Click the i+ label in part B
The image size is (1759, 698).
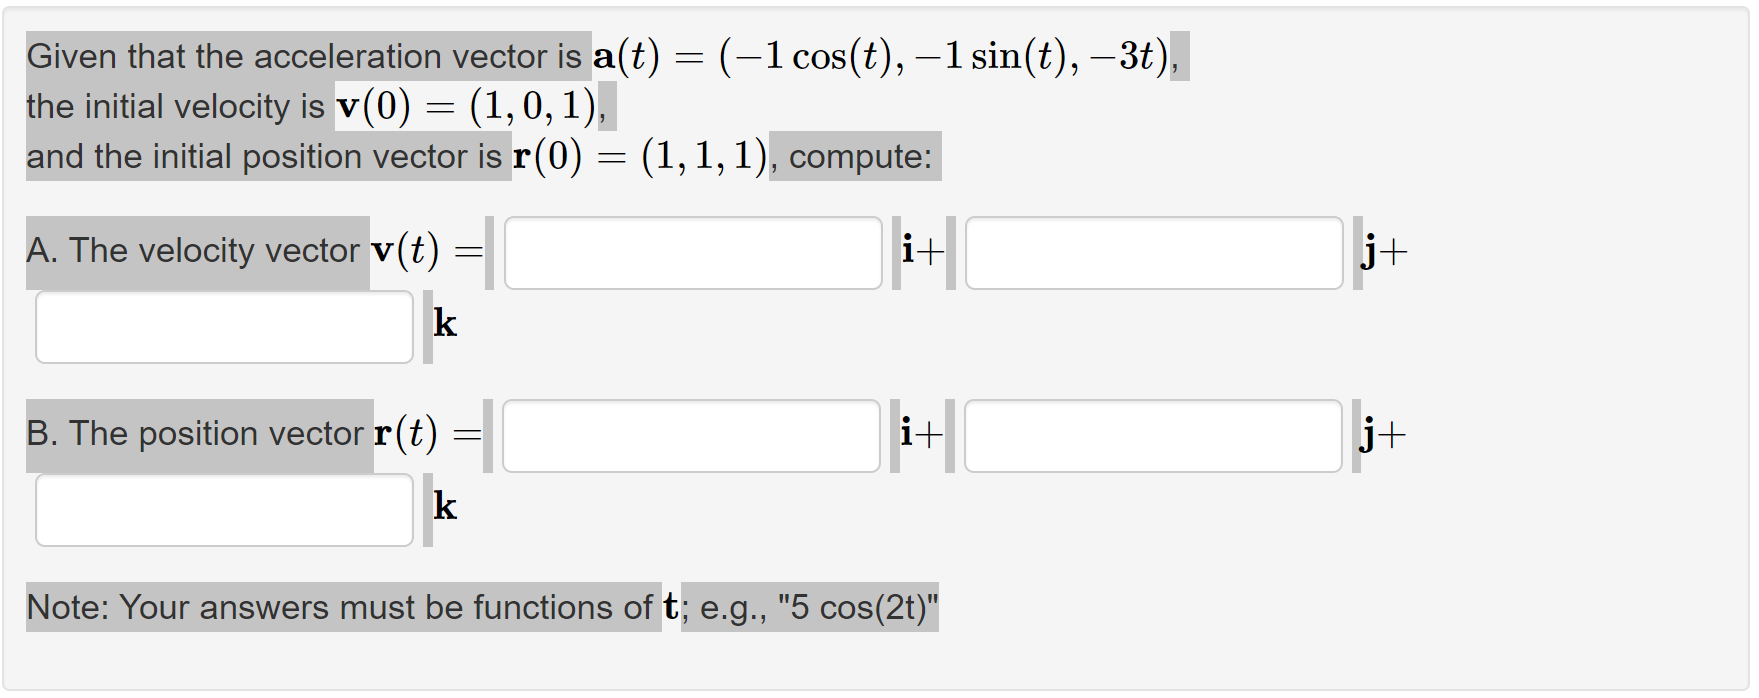pos(920,433)
